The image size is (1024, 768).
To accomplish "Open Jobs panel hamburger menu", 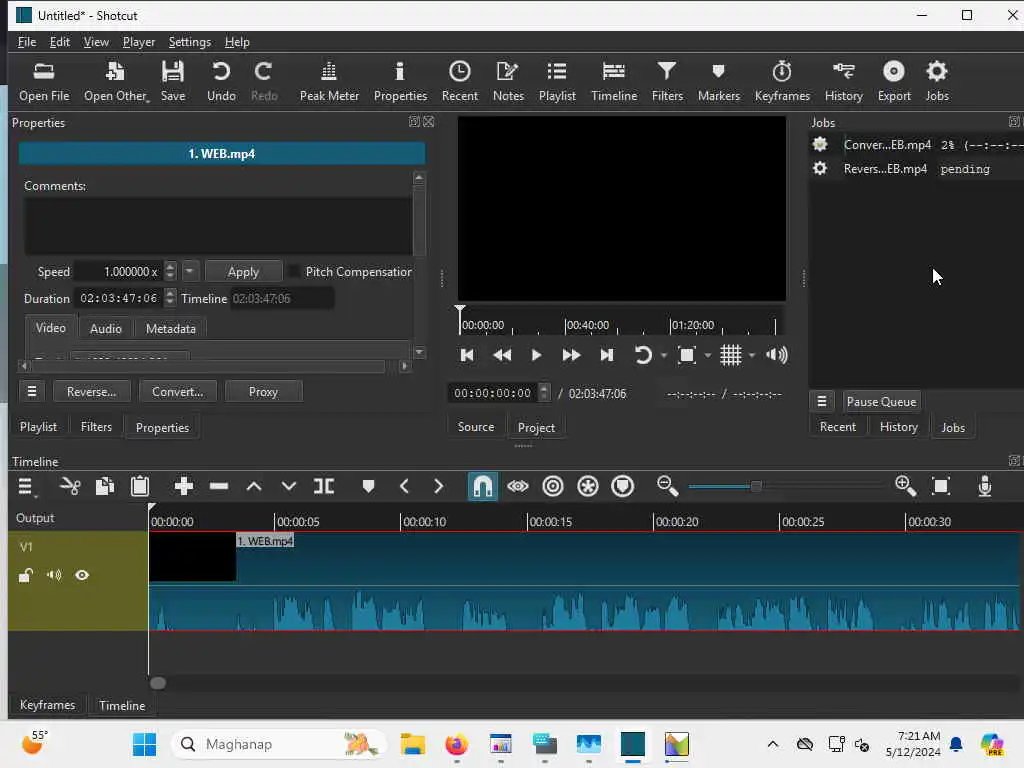I will [822, 402].
